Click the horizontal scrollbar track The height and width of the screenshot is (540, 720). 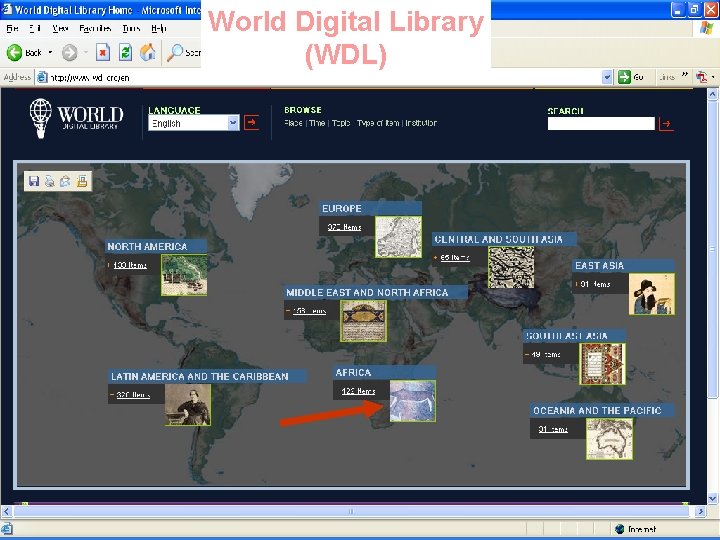[351, 511]
